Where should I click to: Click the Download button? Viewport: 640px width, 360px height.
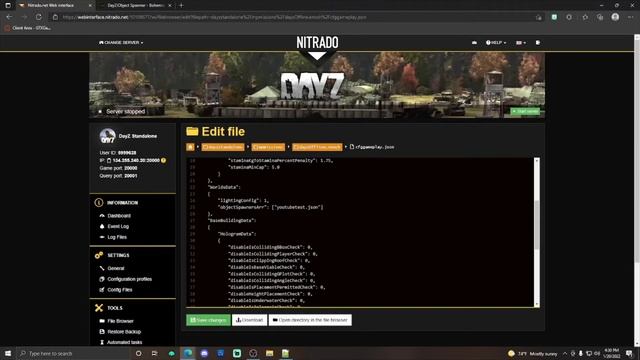click(249, 320)
